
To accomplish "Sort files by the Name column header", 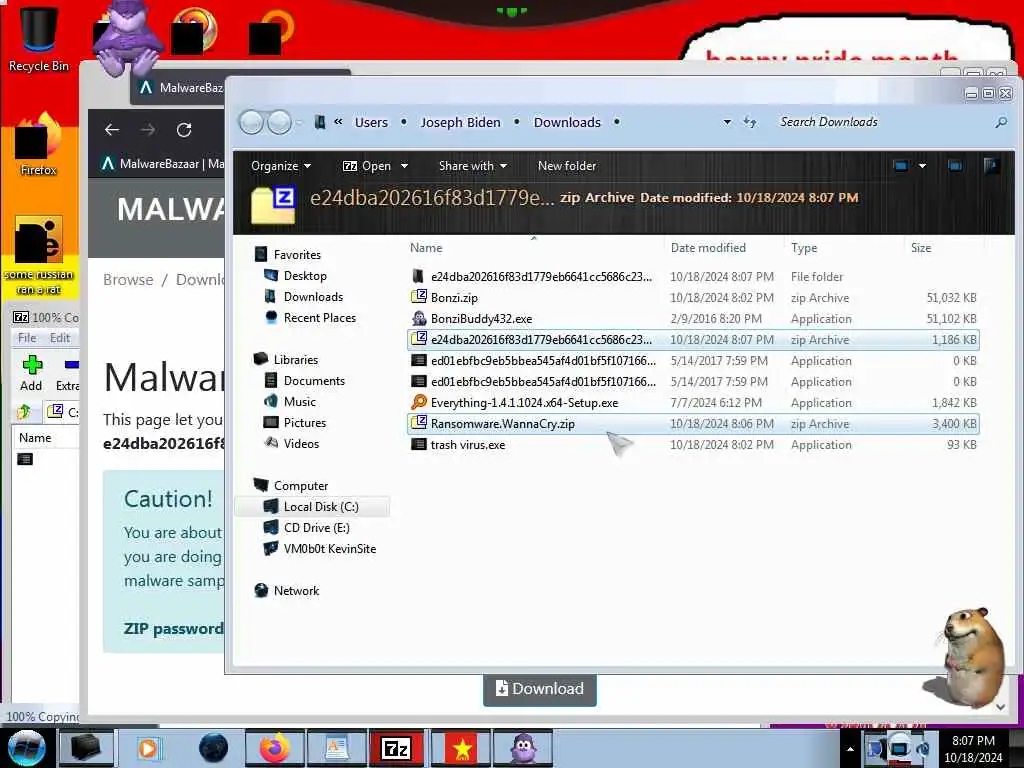I will (x=426, y=248).
